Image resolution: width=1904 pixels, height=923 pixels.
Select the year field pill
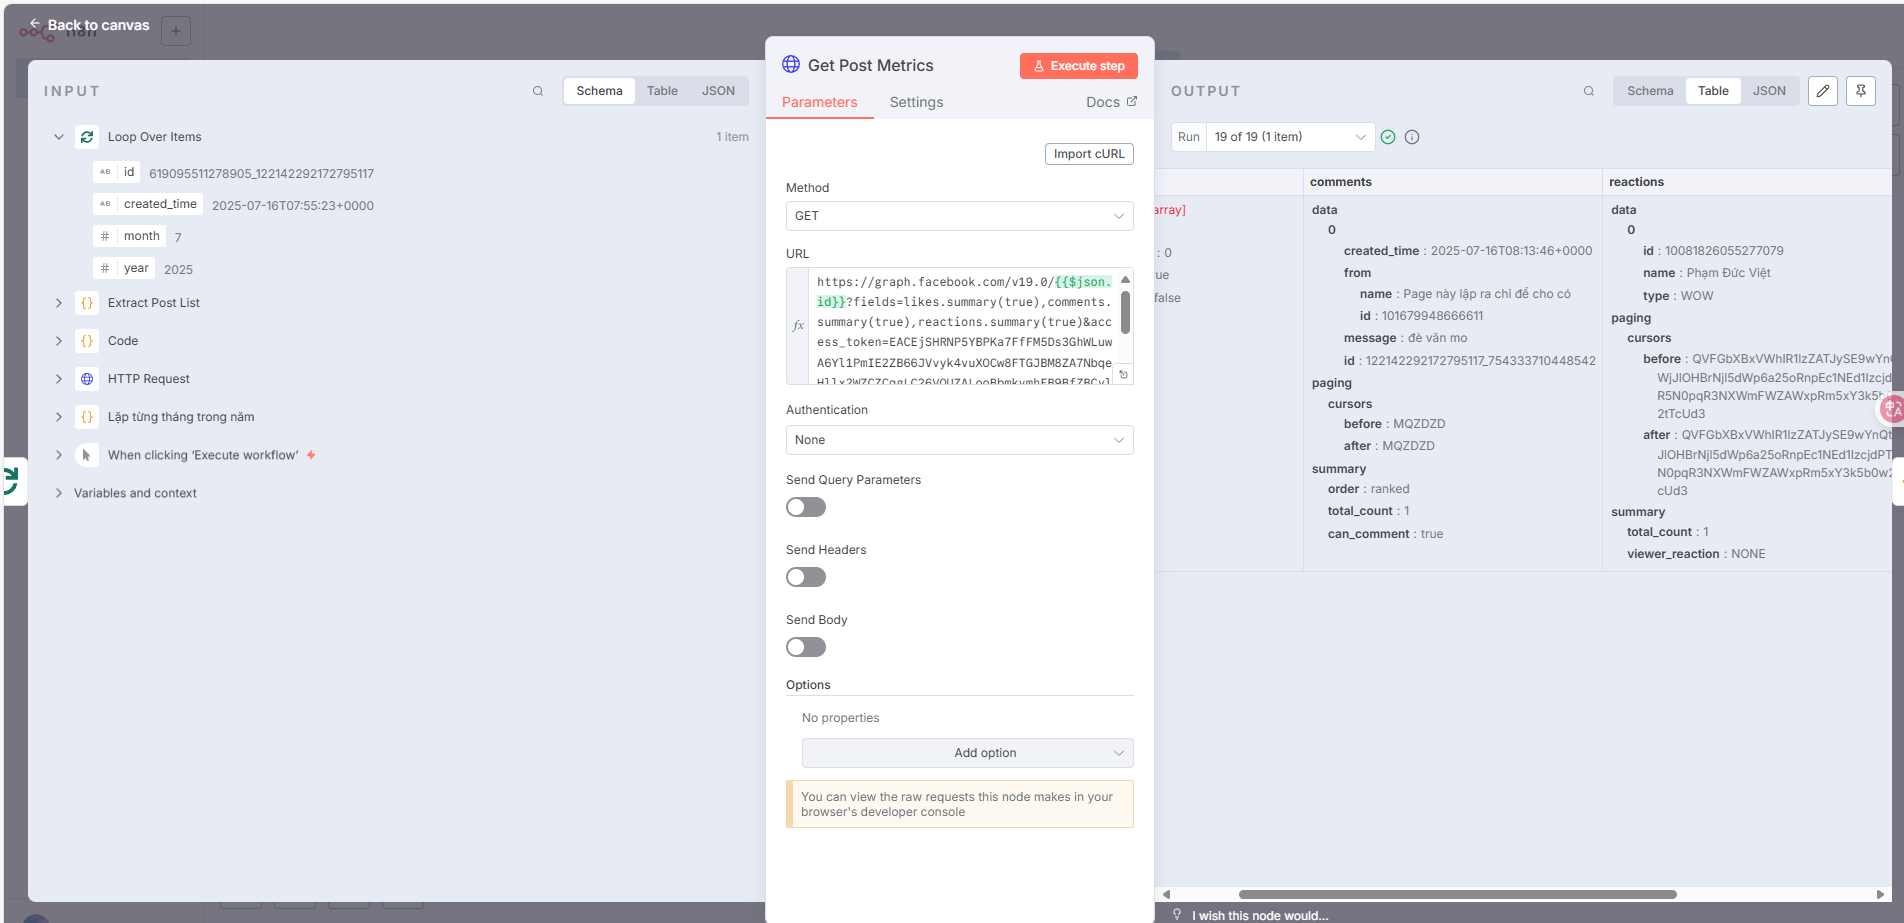click(x=124, y=268)
